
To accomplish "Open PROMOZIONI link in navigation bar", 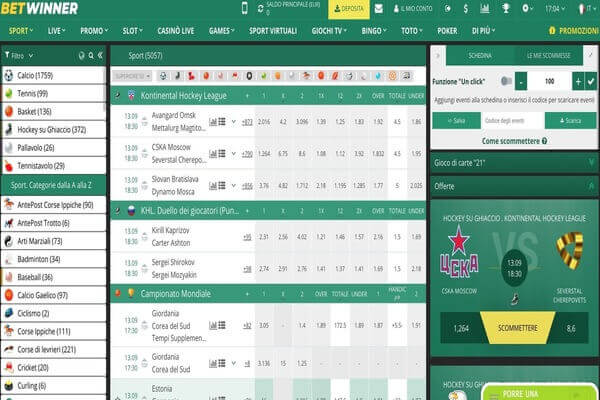I will [573, 31].
